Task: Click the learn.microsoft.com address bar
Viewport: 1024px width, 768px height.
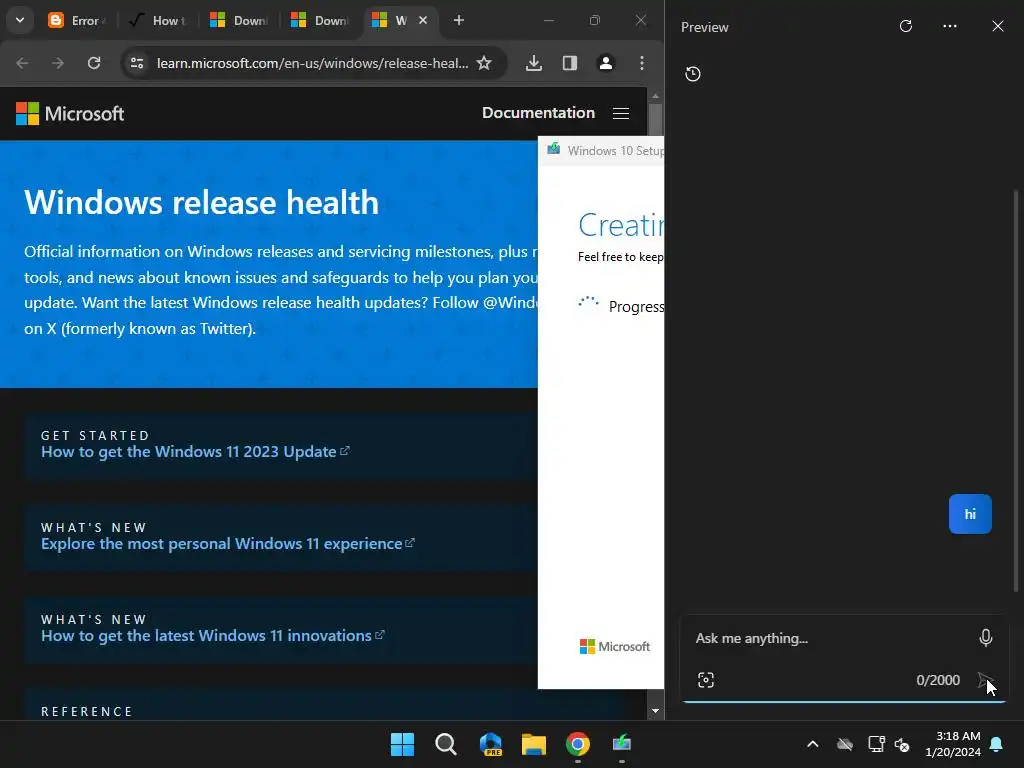Action: pyautogui.click(x=312, y=63)
